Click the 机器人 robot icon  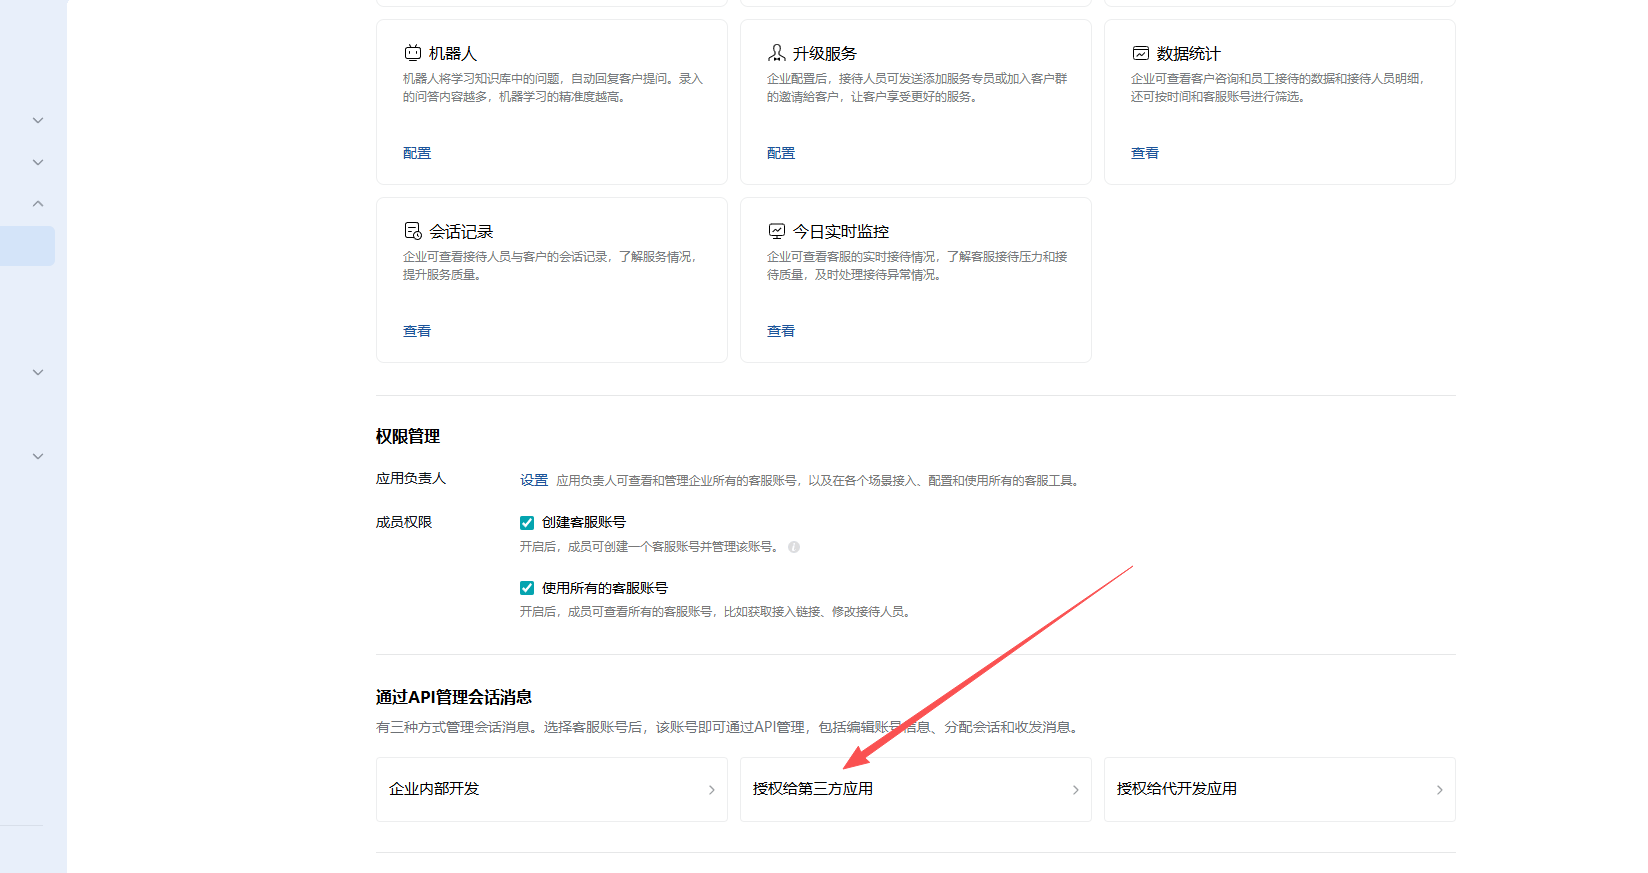click(413, 53)
